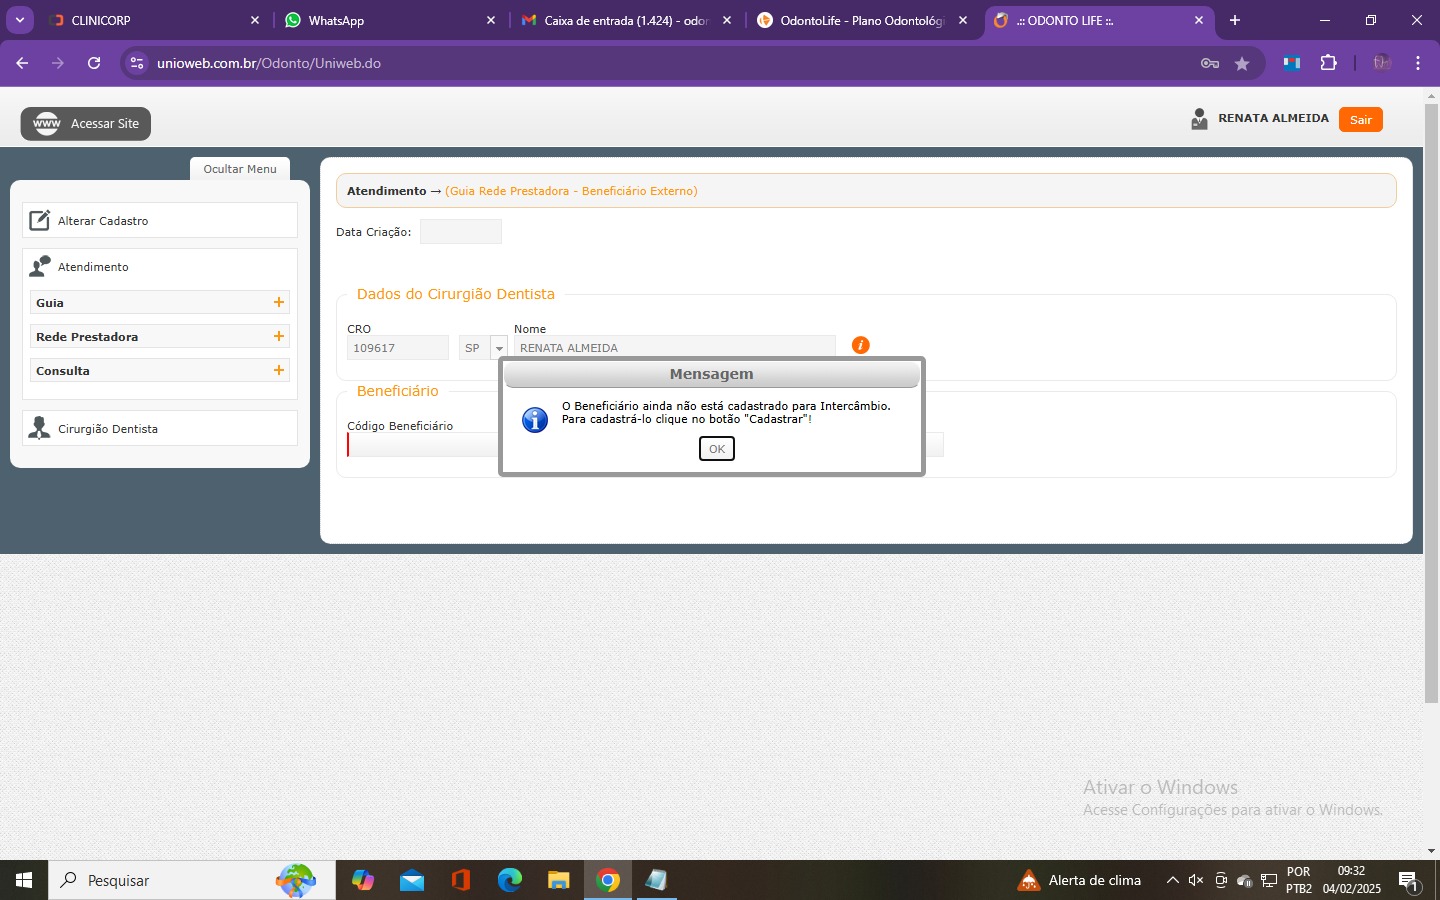Bookmark this page with the star icon

point(1242,63)
